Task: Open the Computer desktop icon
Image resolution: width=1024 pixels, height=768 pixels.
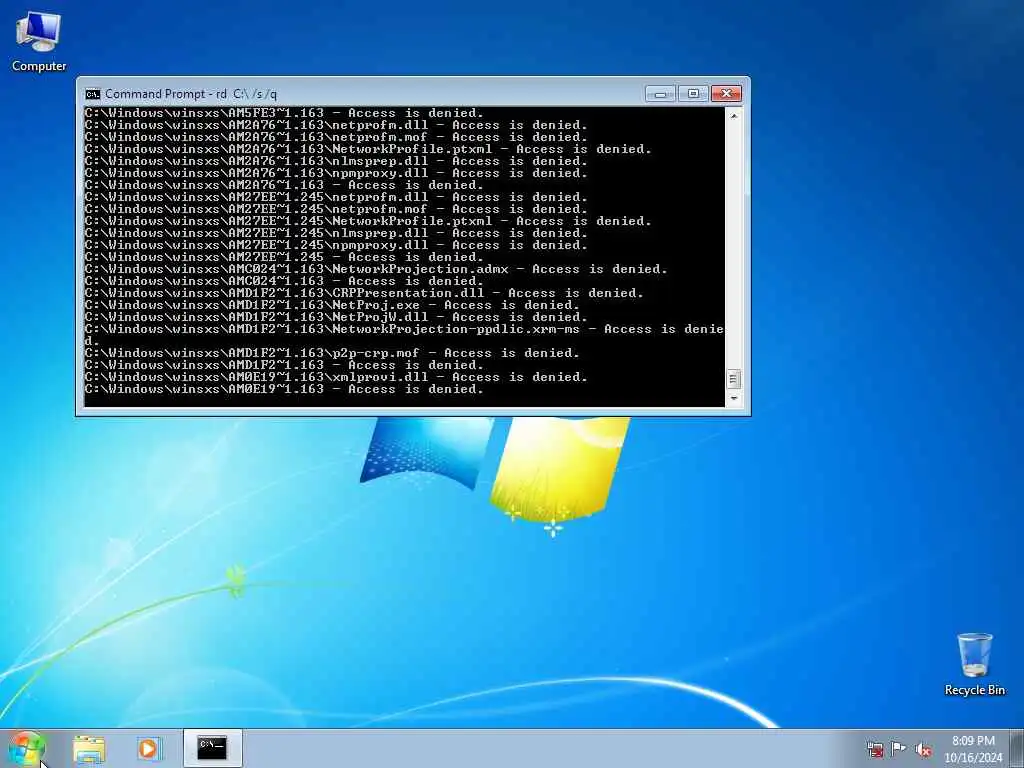Action: [39, 42]
